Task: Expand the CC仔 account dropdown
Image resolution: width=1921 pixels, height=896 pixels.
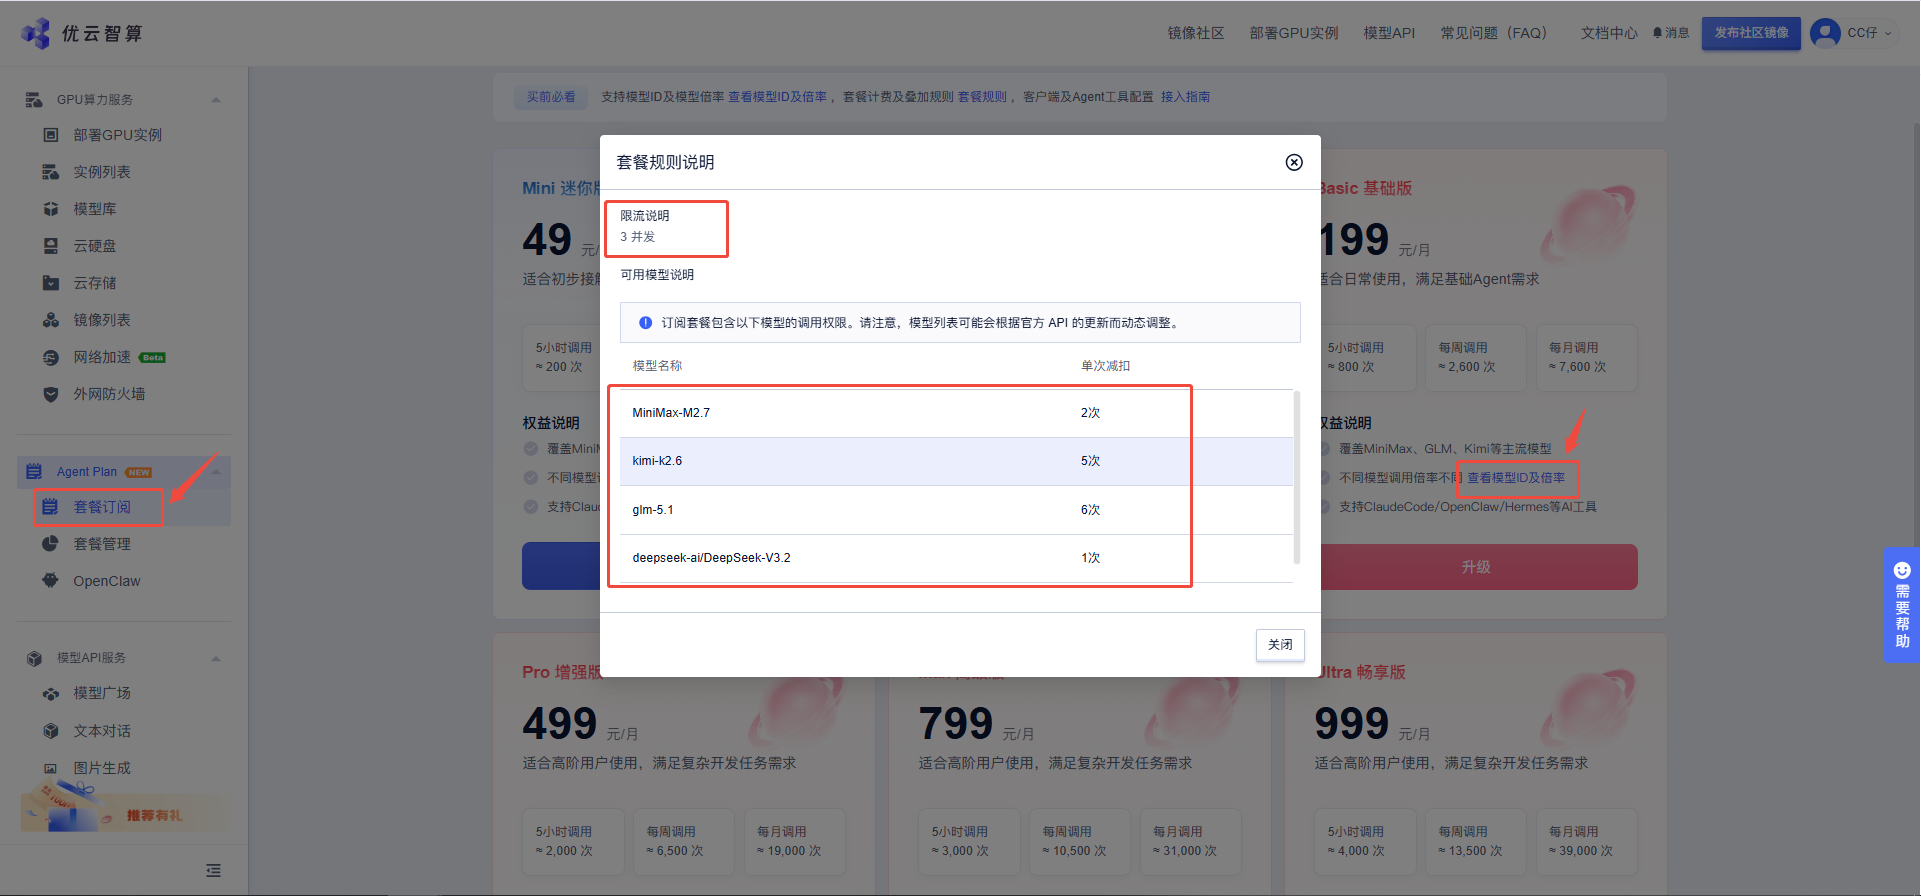Action: tap(1869, 33)
